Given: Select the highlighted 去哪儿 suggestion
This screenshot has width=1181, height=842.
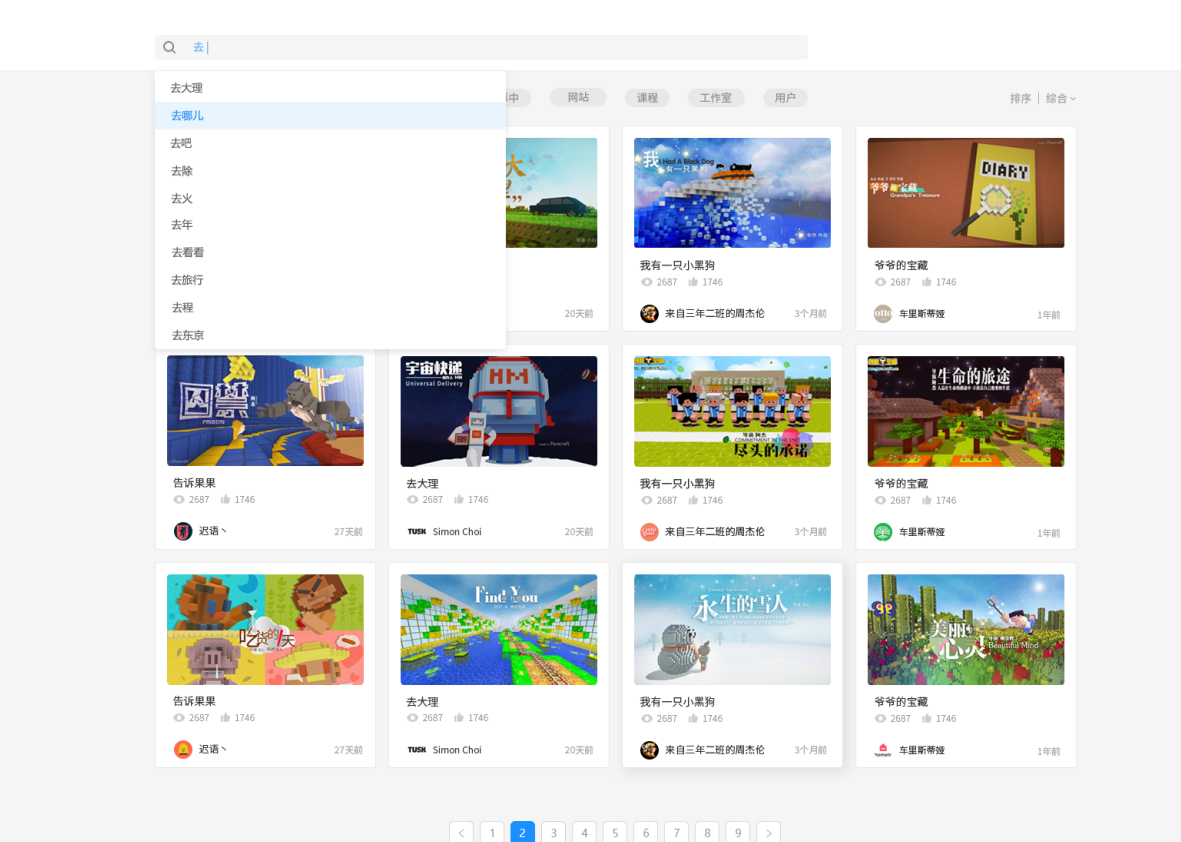Looking at the screenshot, I should (330, 115).
